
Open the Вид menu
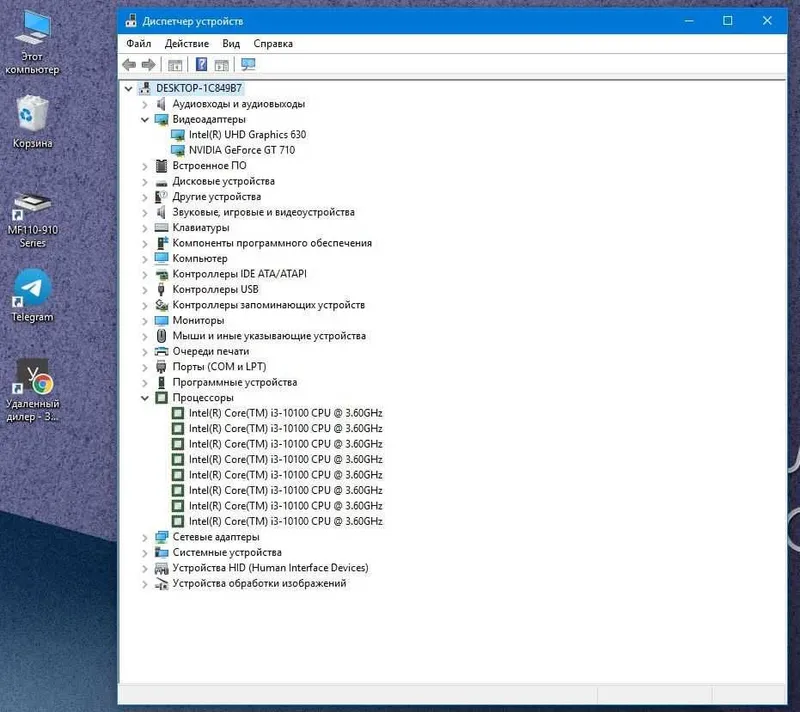(231, 43)
